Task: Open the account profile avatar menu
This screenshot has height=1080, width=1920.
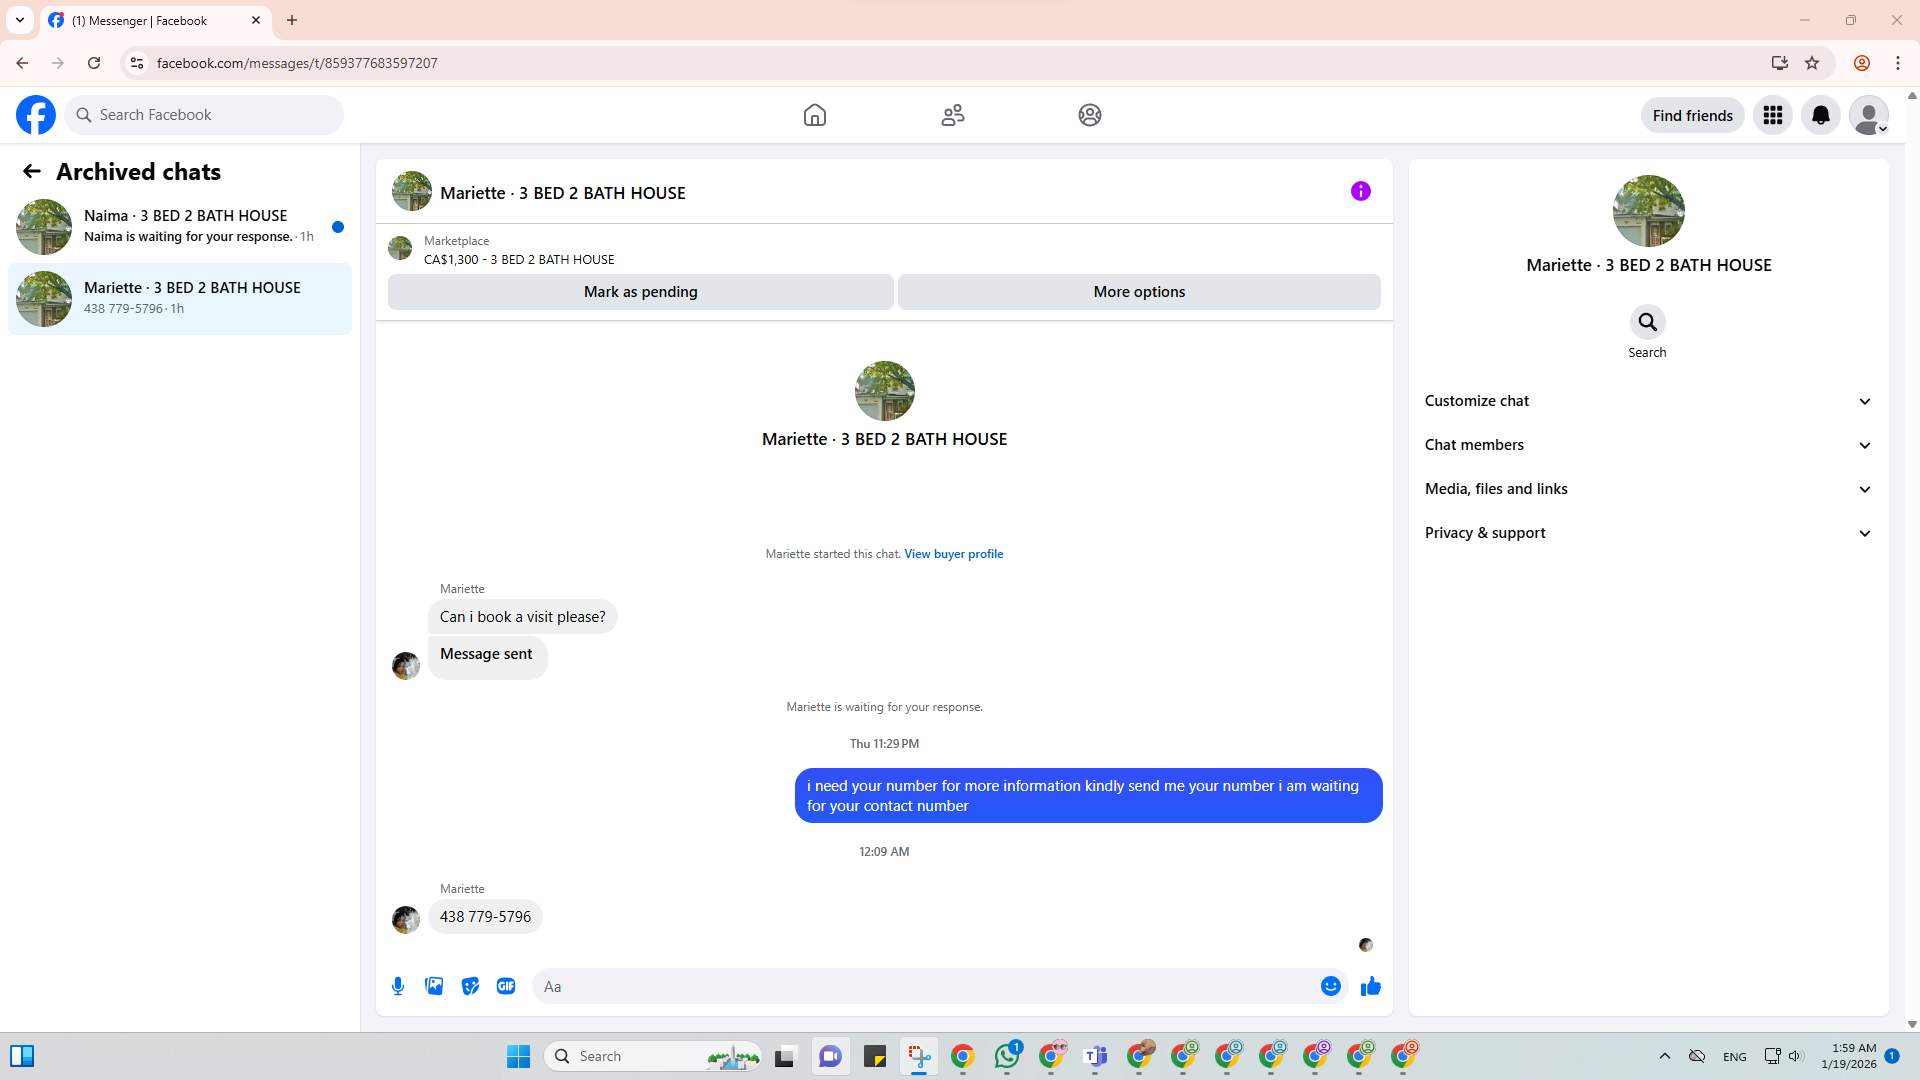Action: click(x=1868, y=115)
